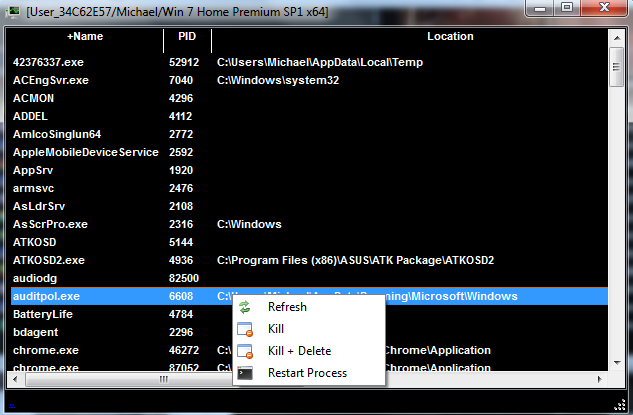The height and width of the screenshot is (415, 633).
Task: Choose Restart Process from context menu
Action: (309, 373)
